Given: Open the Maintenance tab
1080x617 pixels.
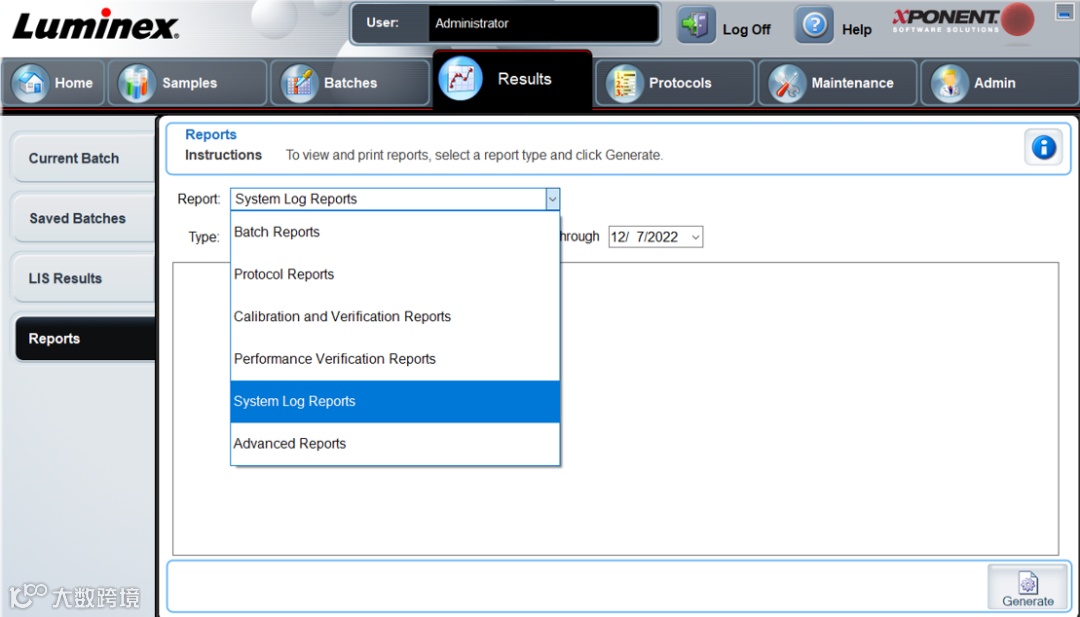Looking at the screenshot, I should tap(838, 83).
